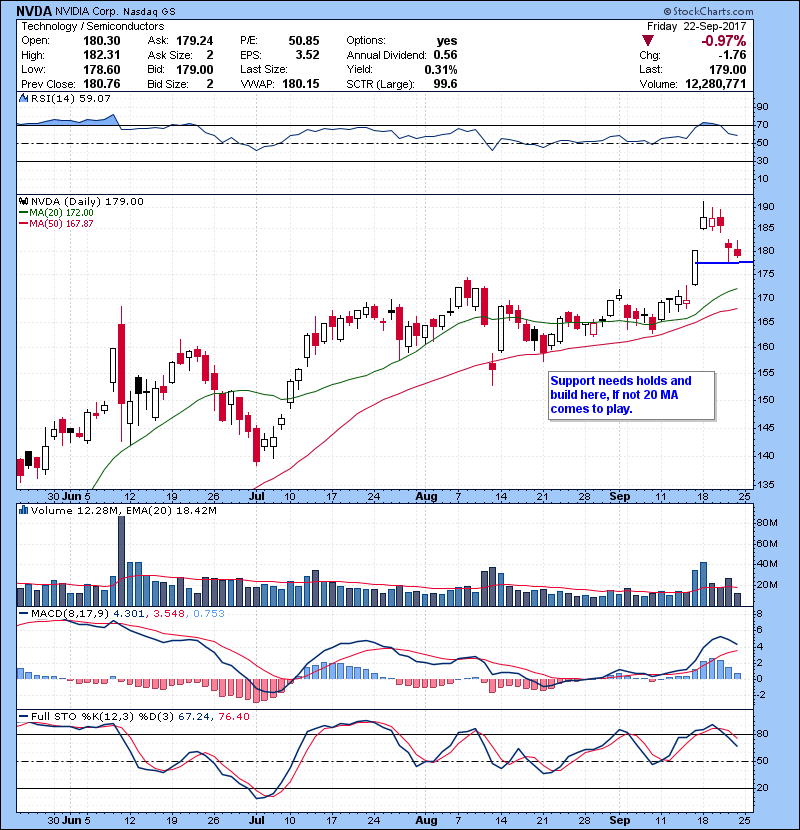
Task: Click the Yield value 0.31%
Action: pyautogui.click(x=441, y=69)
